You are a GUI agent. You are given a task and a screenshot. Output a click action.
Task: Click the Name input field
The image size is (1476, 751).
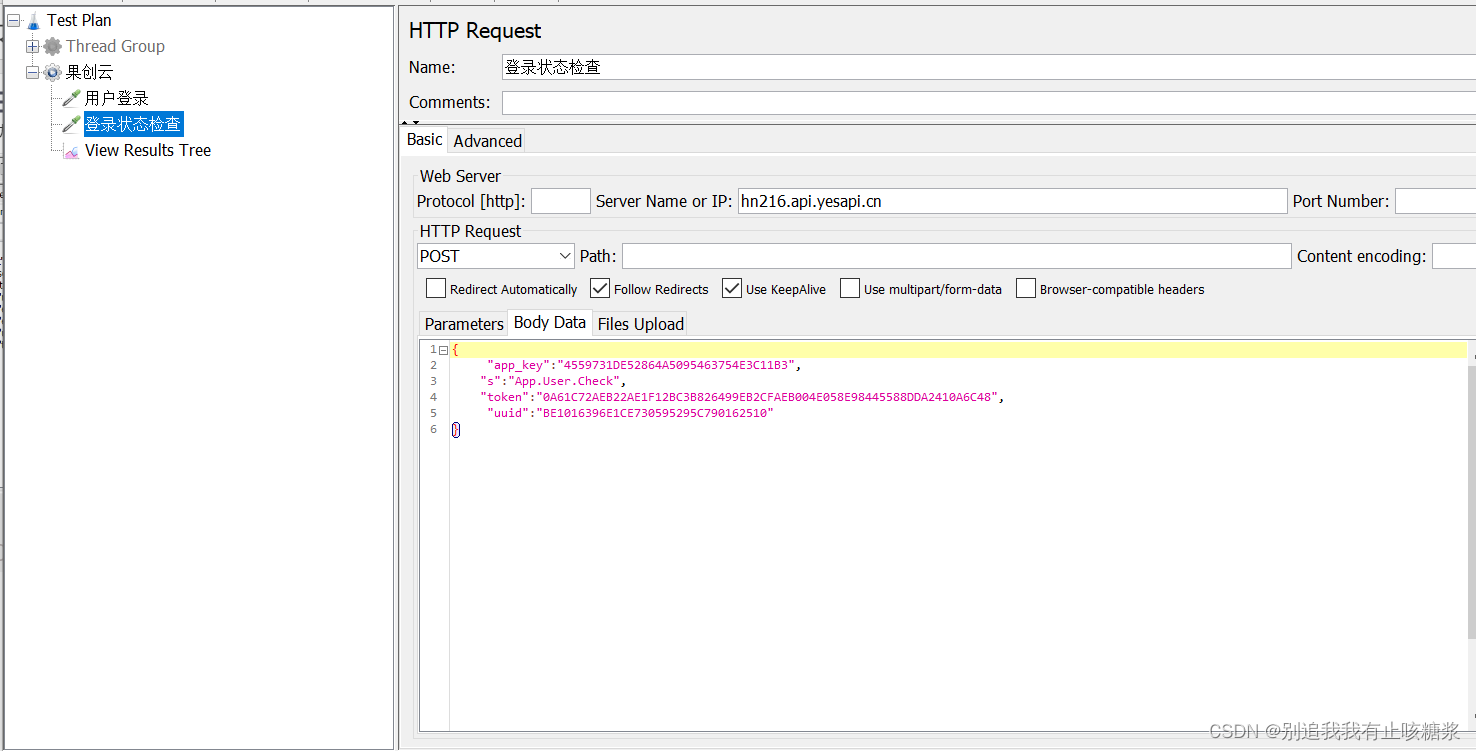click(988, 67)
